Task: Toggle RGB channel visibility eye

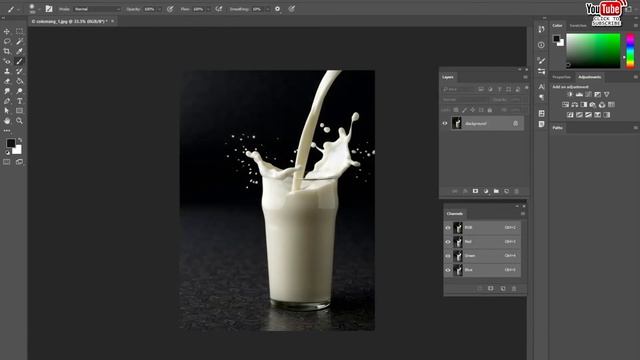Action: point(448,228)
